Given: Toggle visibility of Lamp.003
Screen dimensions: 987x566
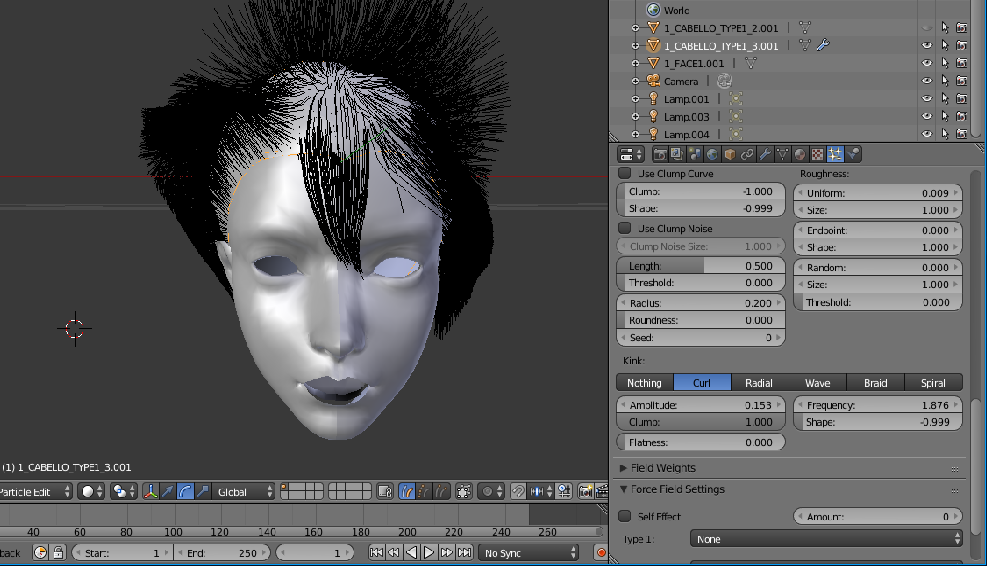Looking at the screenshot, I should tap(927, 116).
